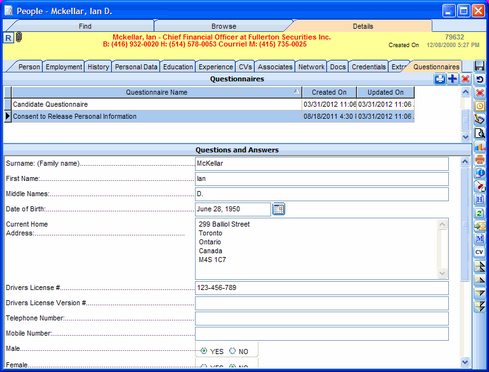Go to next record with single-down arrow icon

coord(480,293)
